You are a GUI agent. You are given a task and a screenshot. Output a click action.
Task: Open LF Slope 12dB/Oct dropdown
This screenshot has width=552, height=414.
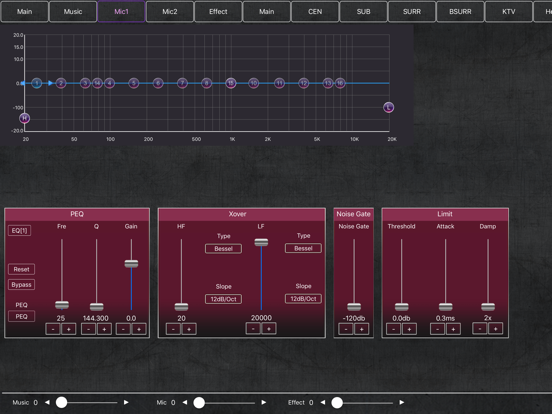[x=303, y=299]
